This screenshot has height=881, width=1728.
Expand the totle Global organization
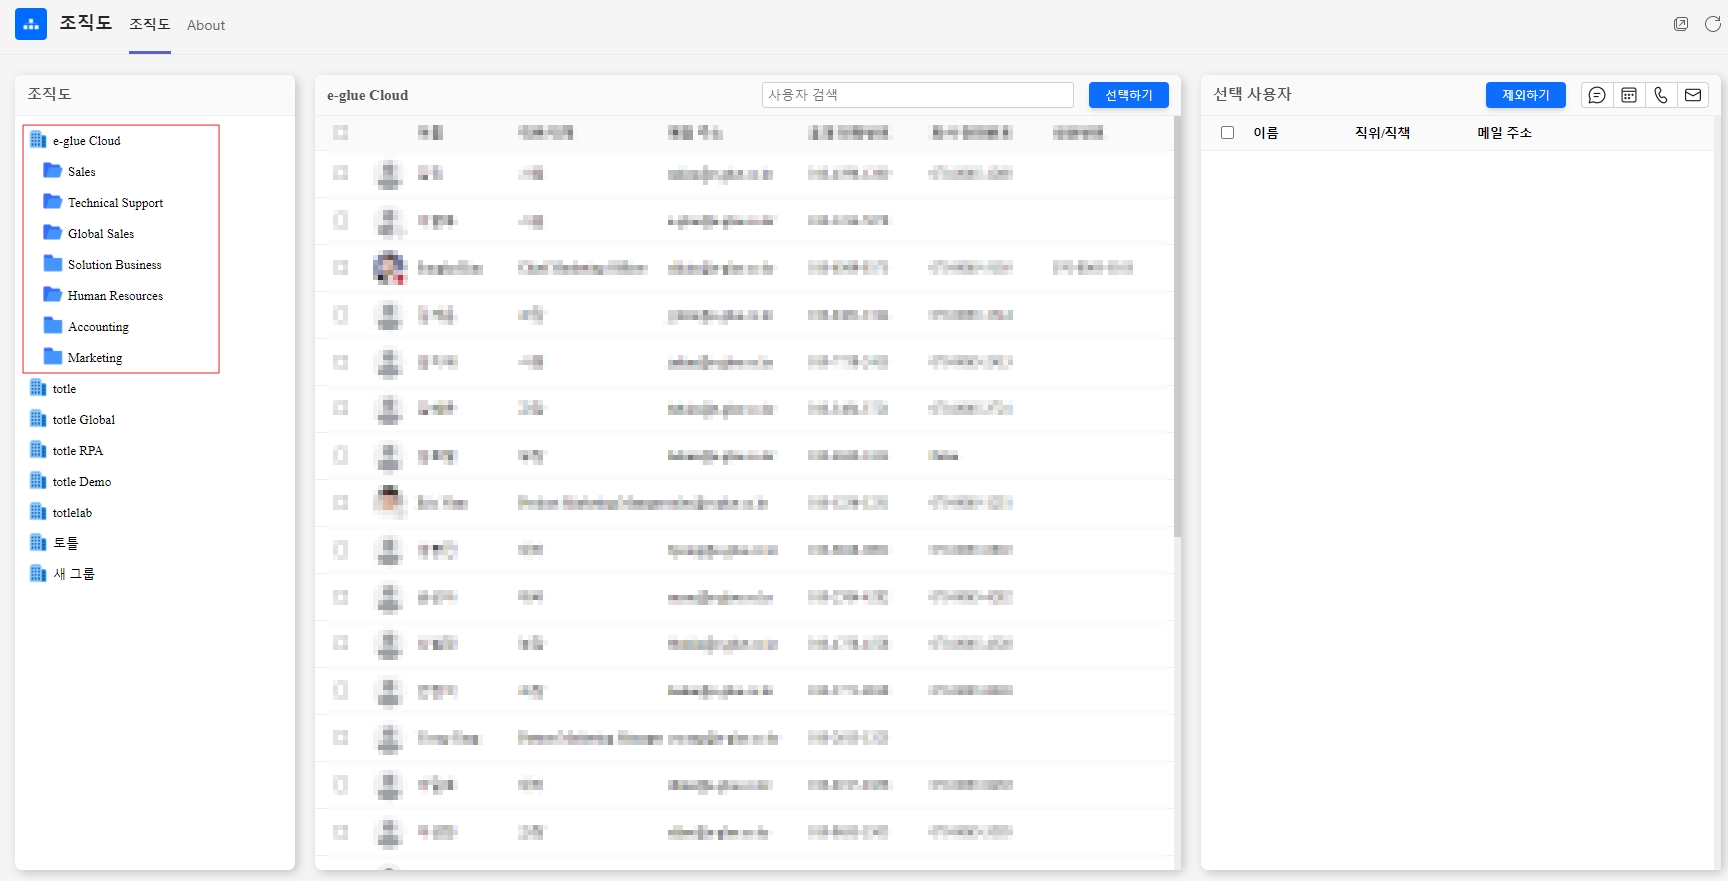[39, 419]
